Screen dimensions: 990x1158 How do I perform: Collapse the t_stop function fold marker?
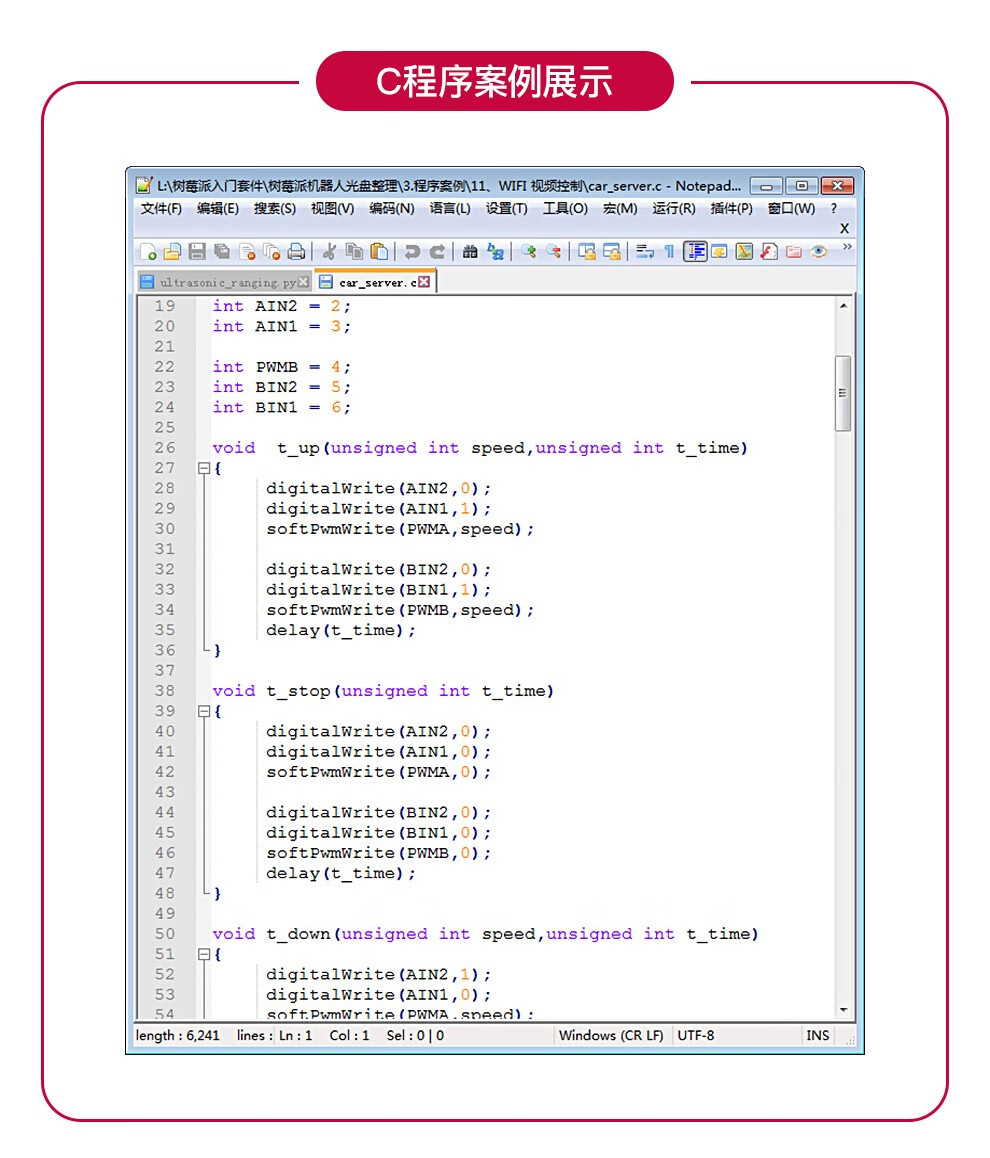click(204, 711)
